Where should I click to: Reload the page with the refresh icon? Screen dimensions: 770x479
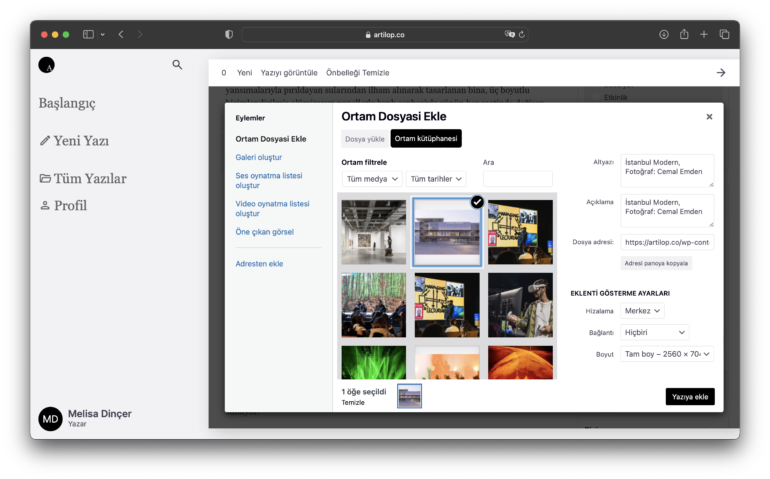522,34
